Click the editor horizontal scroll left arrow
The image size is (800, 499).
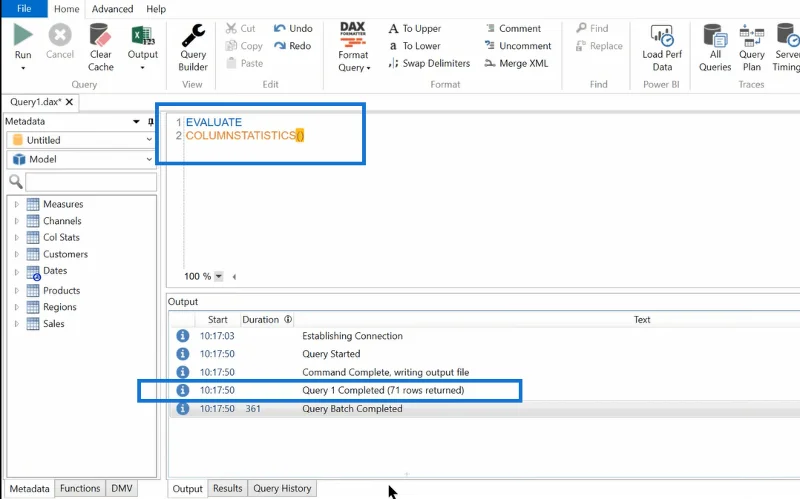coord(234,277)
